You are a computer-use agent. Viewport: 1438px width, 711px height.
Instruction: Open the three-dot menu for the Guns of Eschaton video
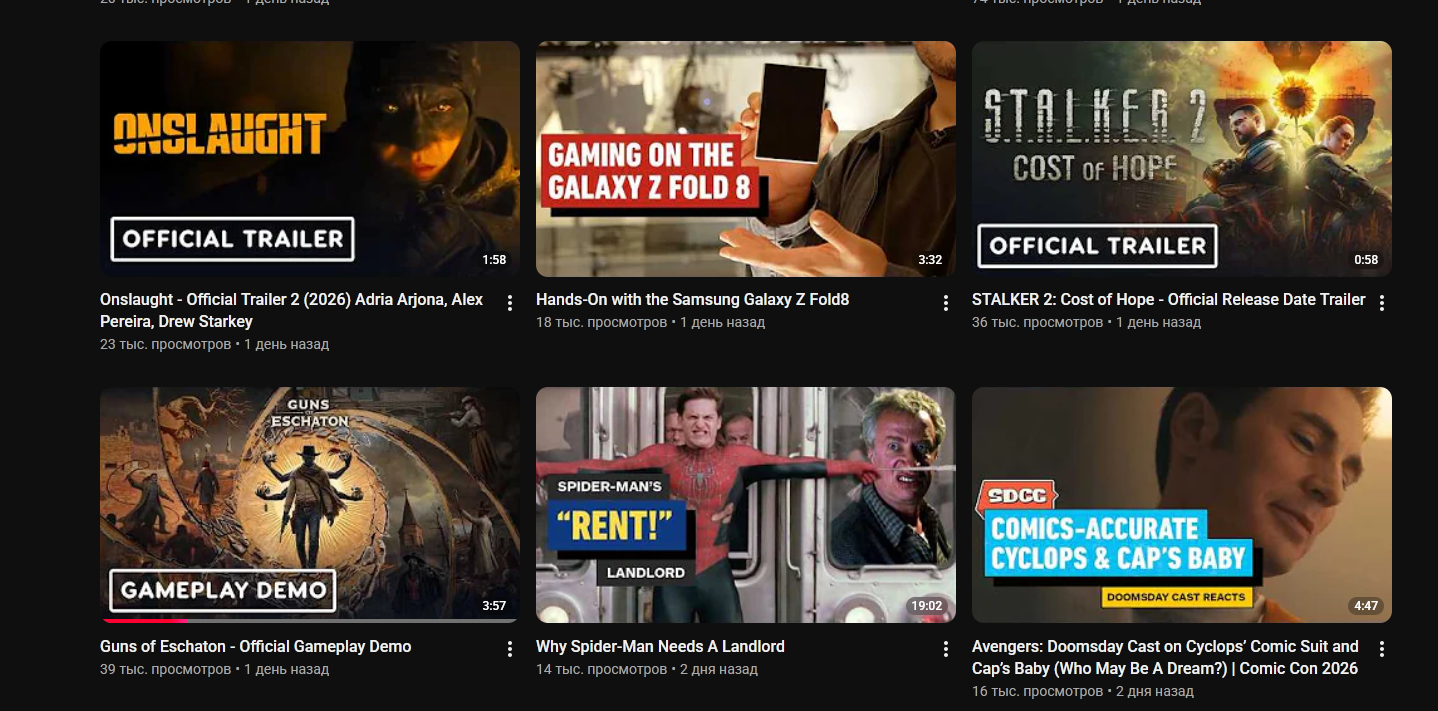point(510,650)
